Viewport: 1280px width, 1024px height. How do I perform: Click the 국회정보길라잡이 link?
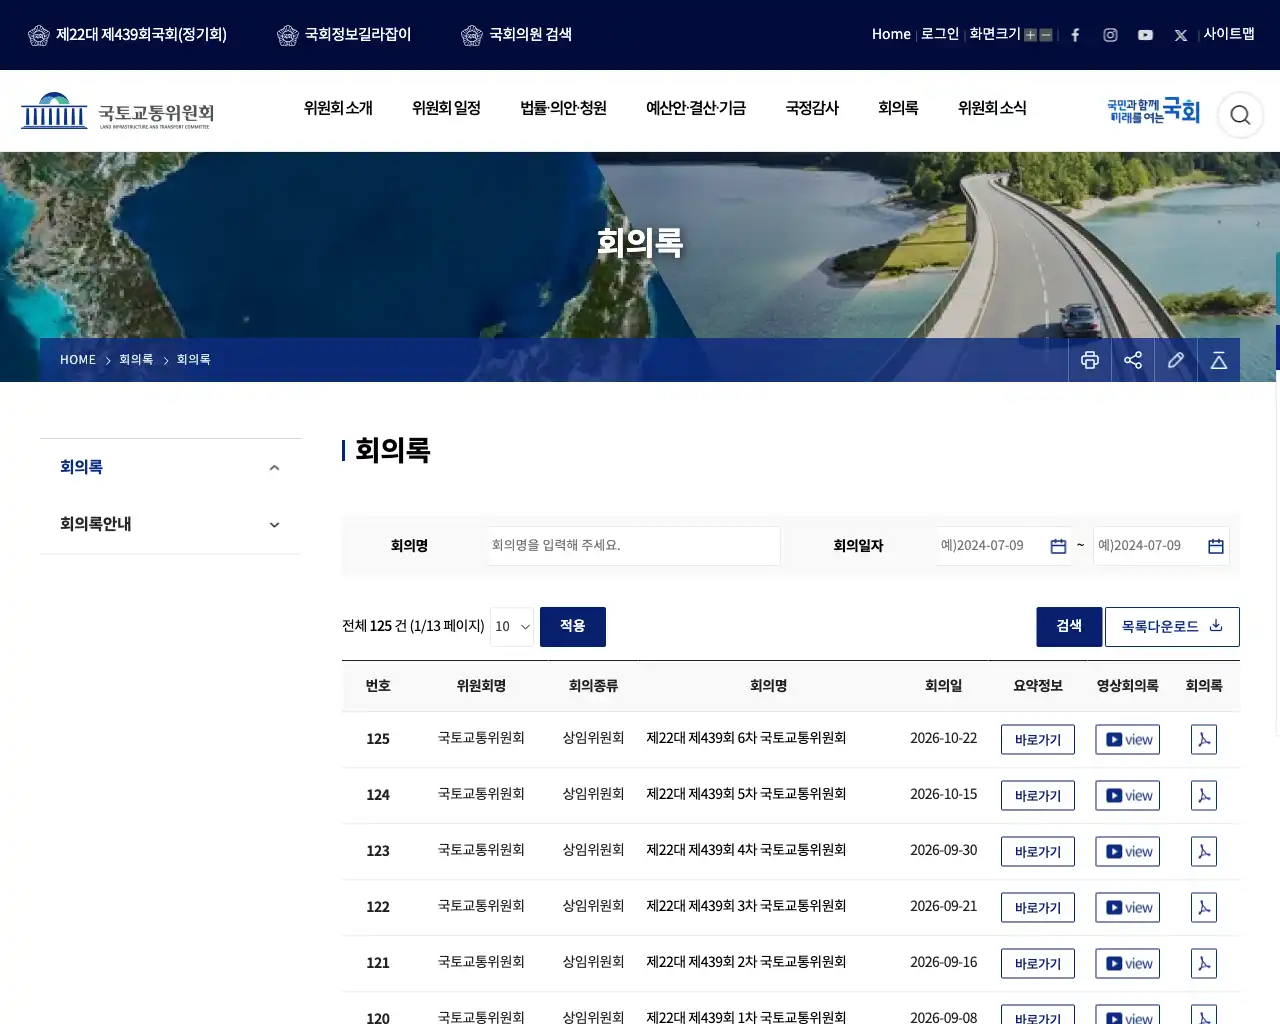coord(344,35)
